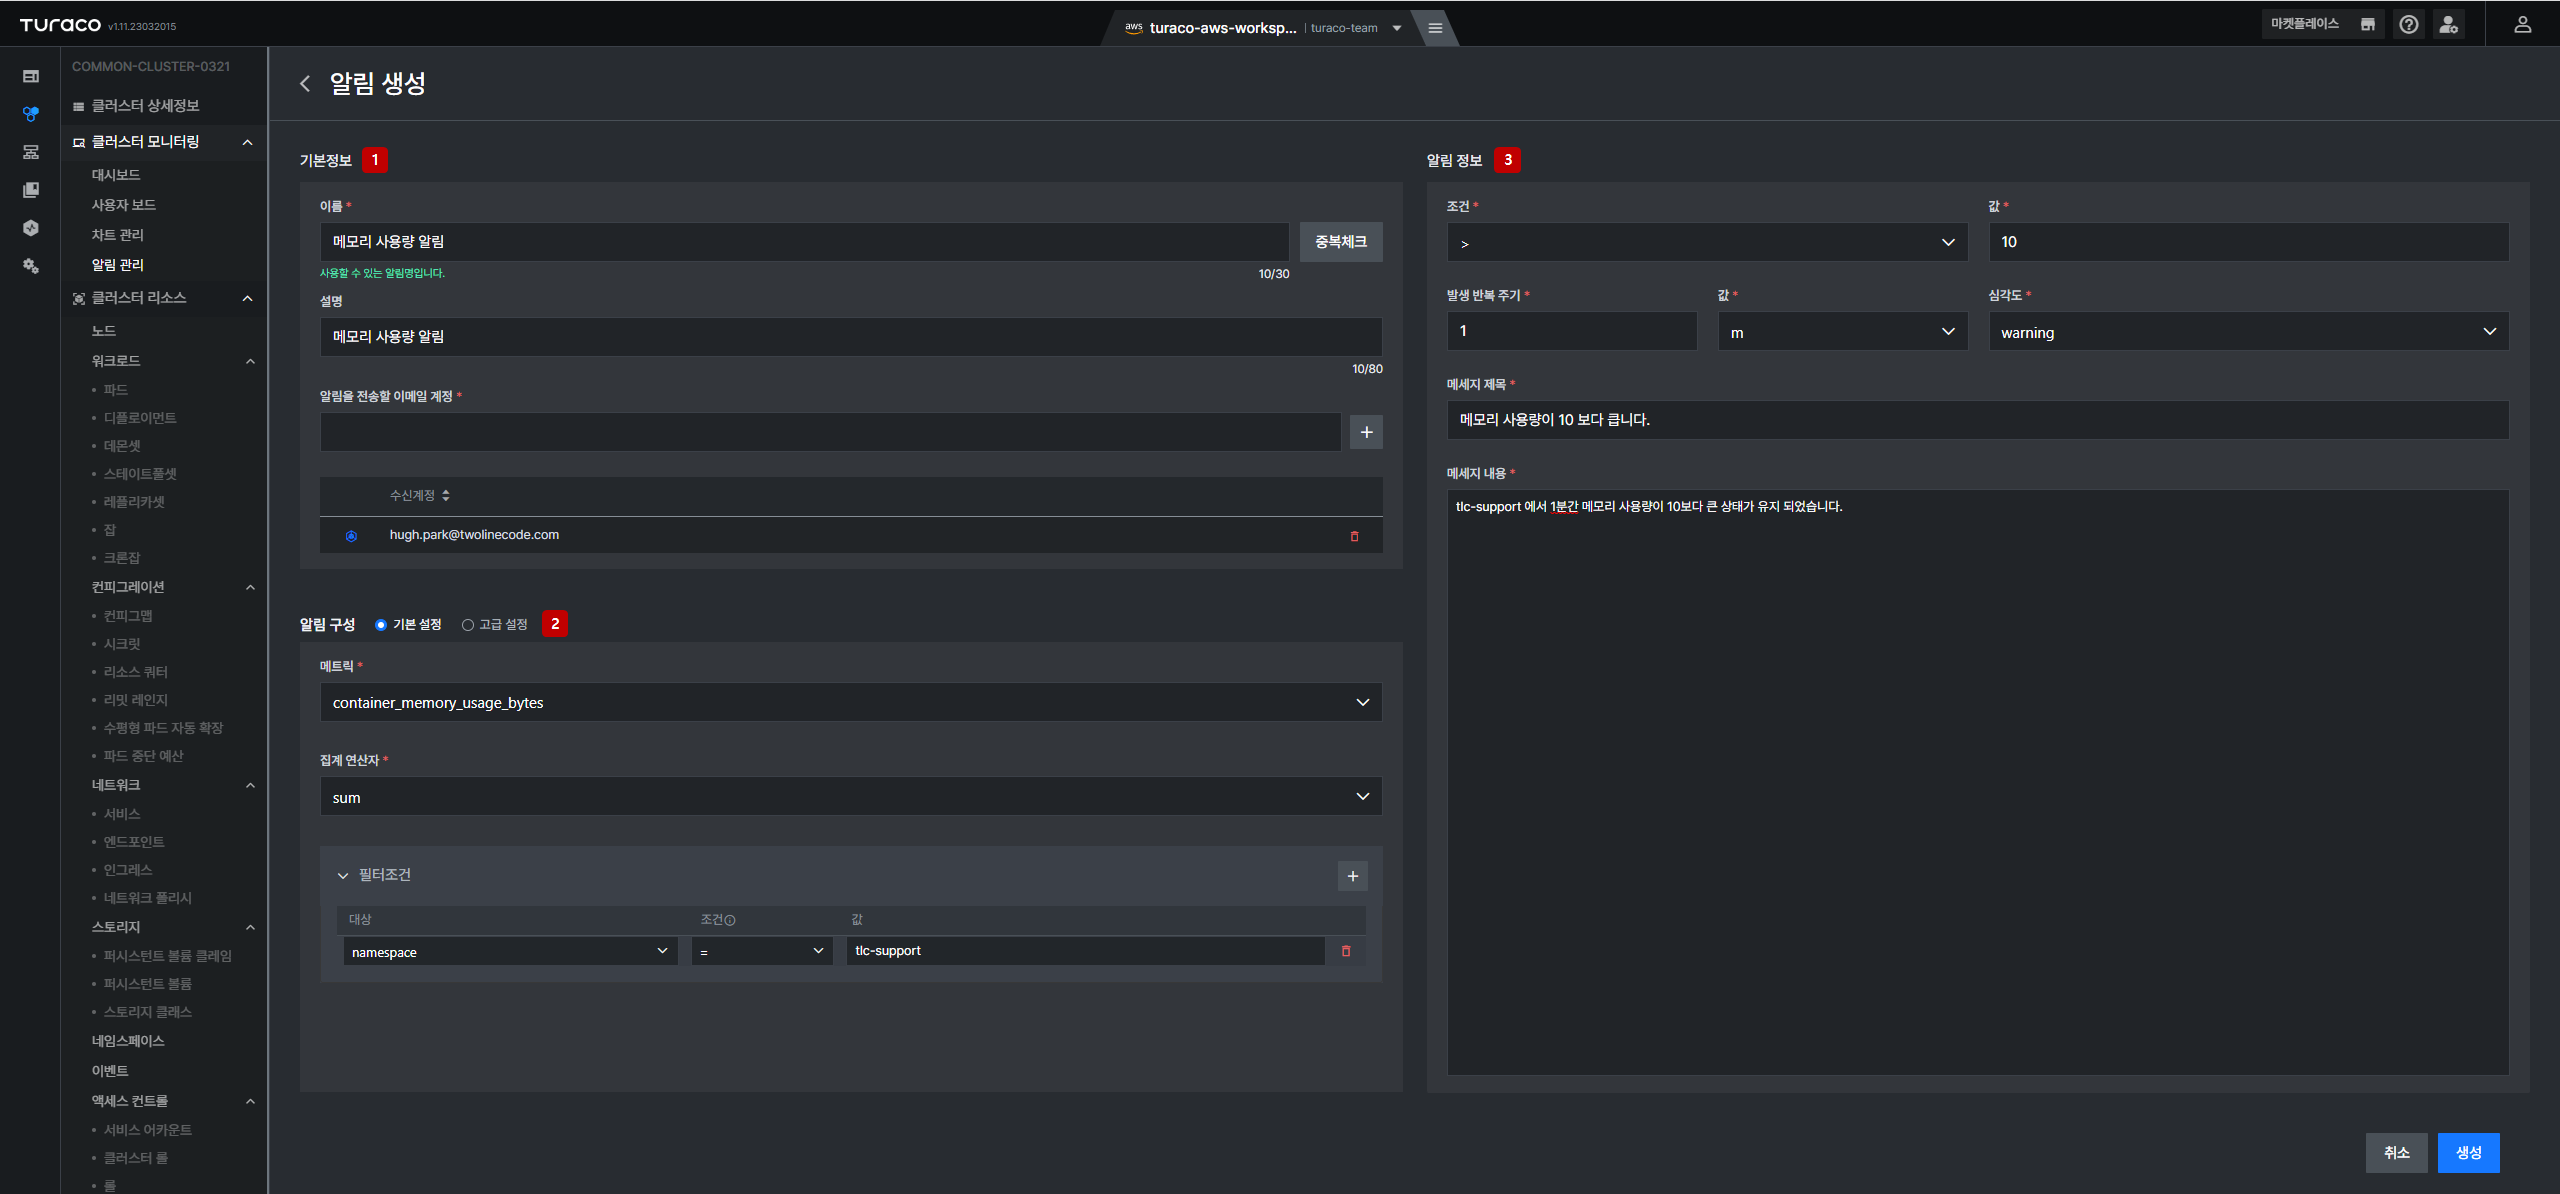Click the 메세지 제목 input field
The image size is (2560, 1194).
tap(1977, 420)
